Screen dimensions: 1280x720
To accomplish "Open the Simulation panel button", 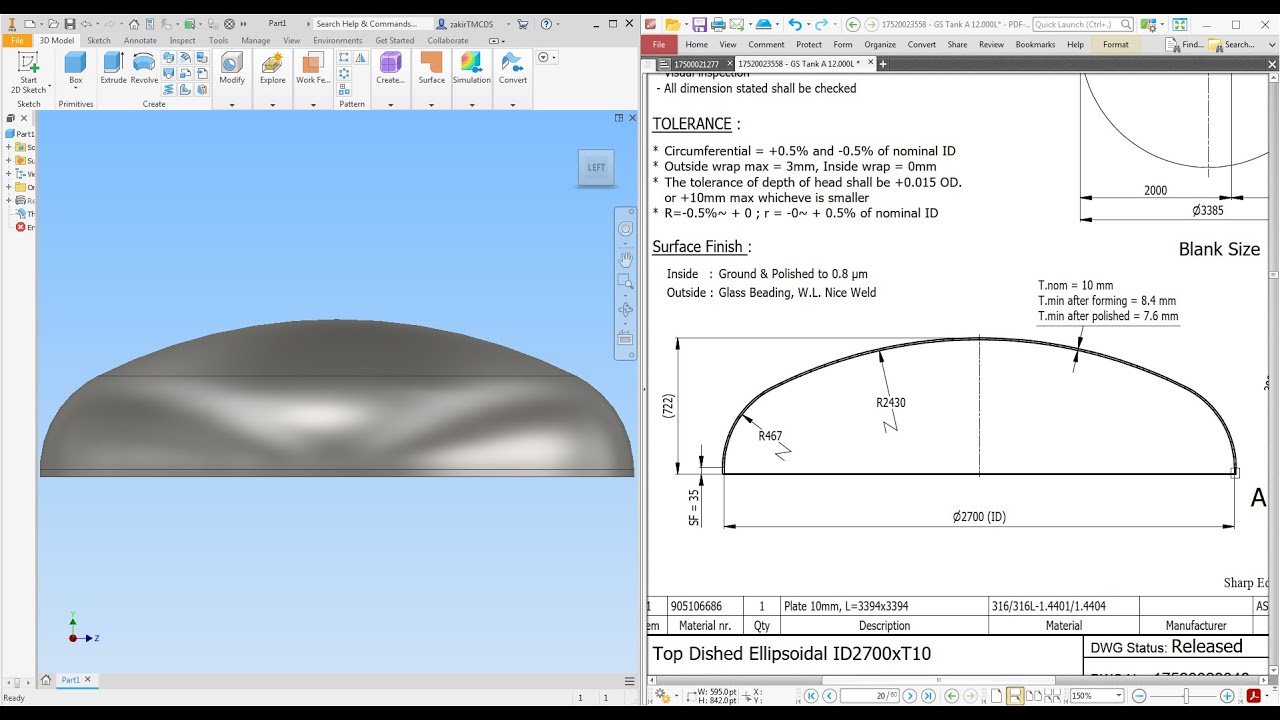I will (471, 68).
